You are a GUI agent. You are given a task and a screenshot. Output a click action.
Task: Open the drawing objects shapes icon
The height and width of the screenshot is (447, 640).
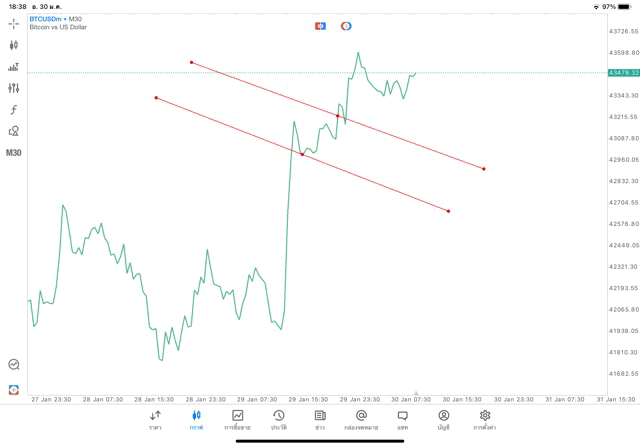[14, 131]
